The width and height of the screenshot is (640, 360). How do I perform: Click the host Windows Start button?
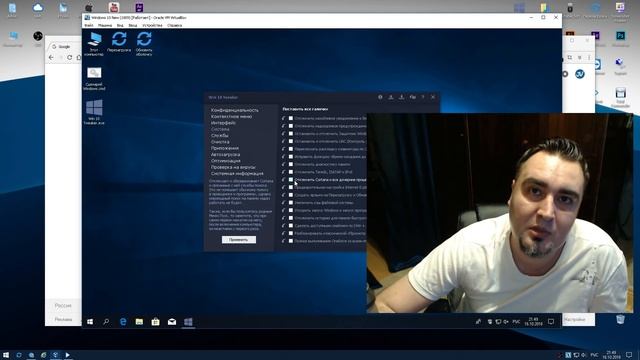click(x=6, y=355)
